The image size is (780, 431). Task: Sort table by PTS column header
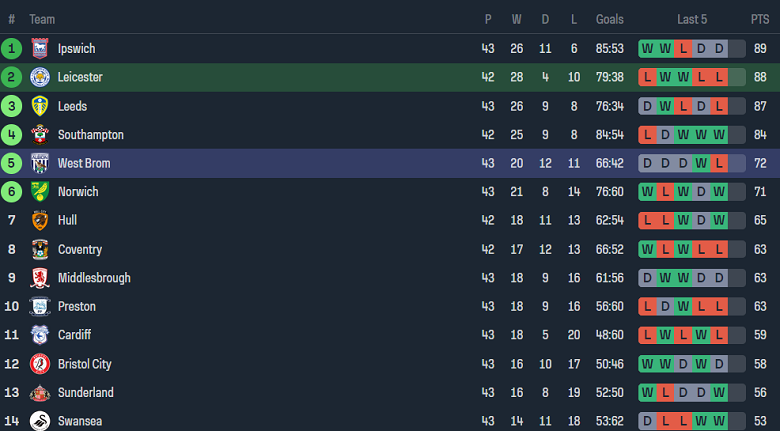coord(760,19)
